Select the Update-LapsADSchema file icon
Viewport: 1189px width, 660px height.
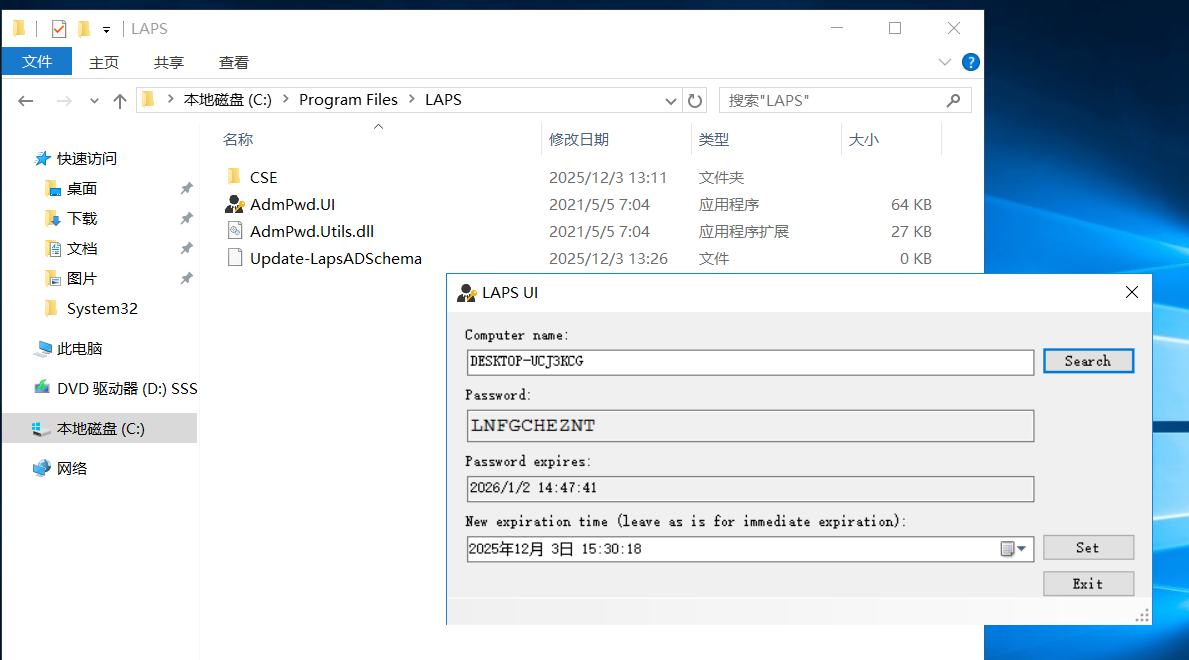point(235,258)
